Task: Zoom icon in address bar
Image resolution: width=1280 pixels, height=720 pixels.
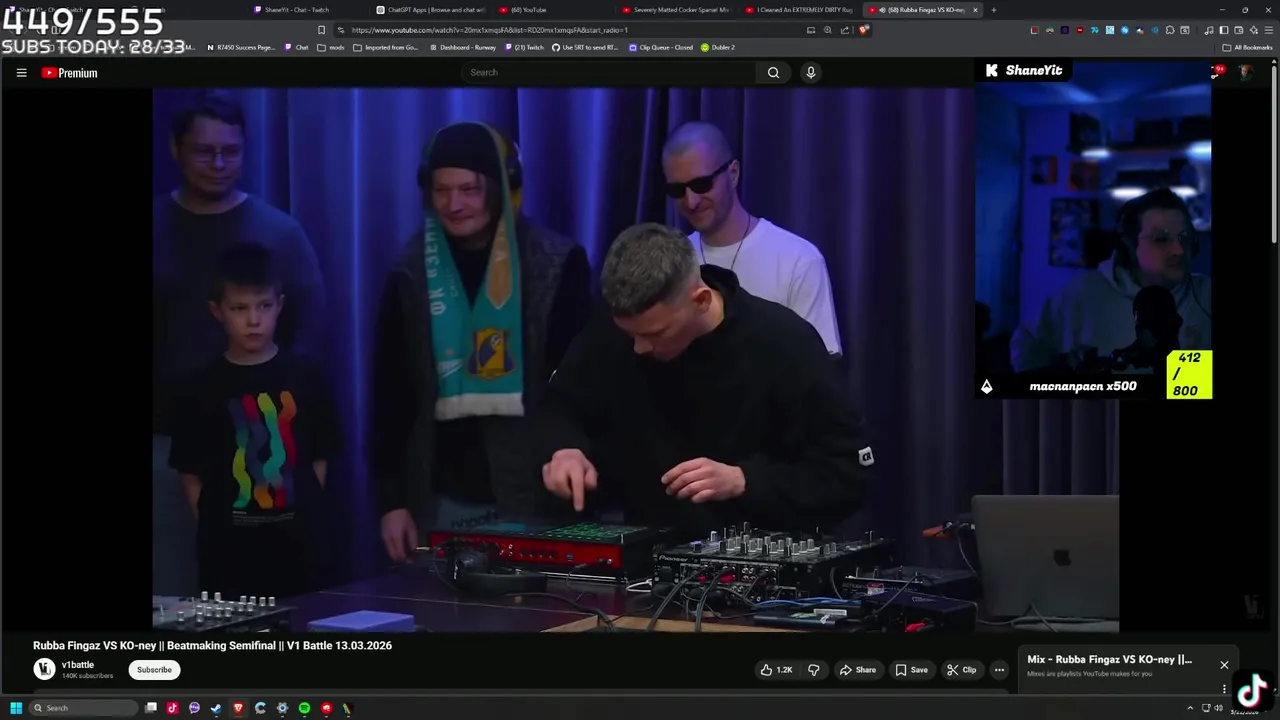Action: pos(827,30)
